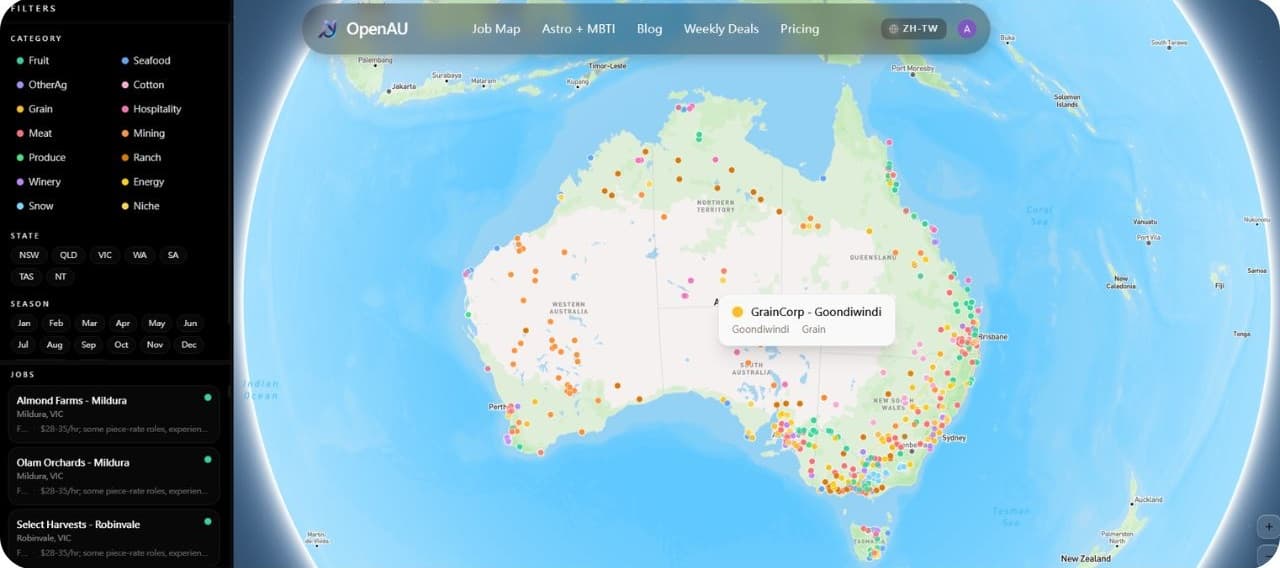The height and width of the screenshot is (568, 1280).
Task: Enable the Winery category filter
Action: click(x=44, y=182)
